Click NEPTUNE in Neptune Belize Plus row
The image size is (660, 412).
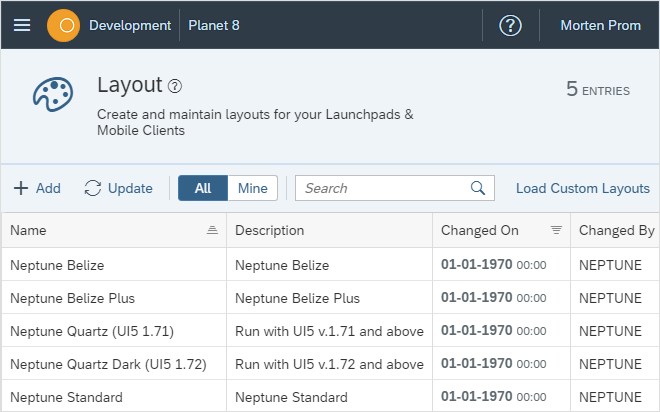610,298
